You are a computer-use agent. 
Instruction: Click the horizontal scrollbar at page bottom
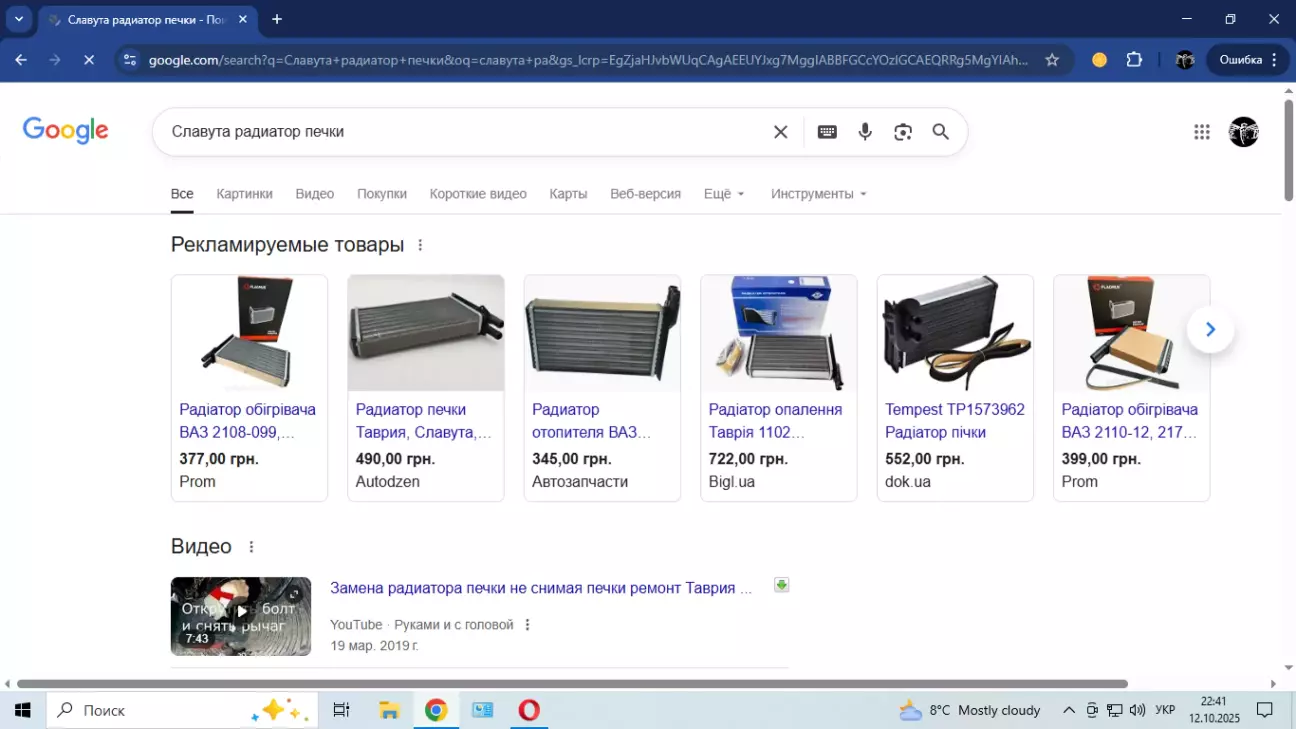[570, 684]
